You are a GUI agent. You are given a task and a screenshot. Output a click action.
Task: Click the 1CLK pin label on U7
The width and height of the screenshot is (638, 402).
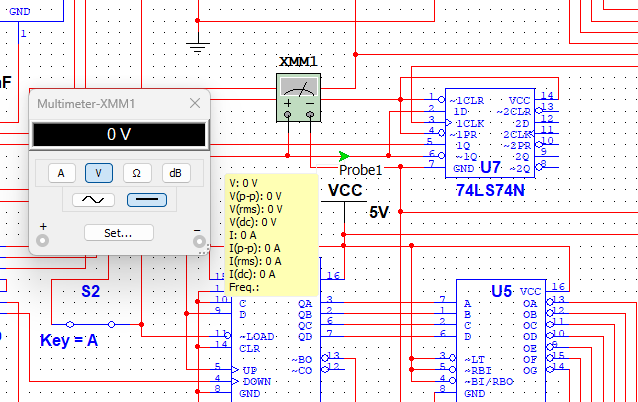470,123
